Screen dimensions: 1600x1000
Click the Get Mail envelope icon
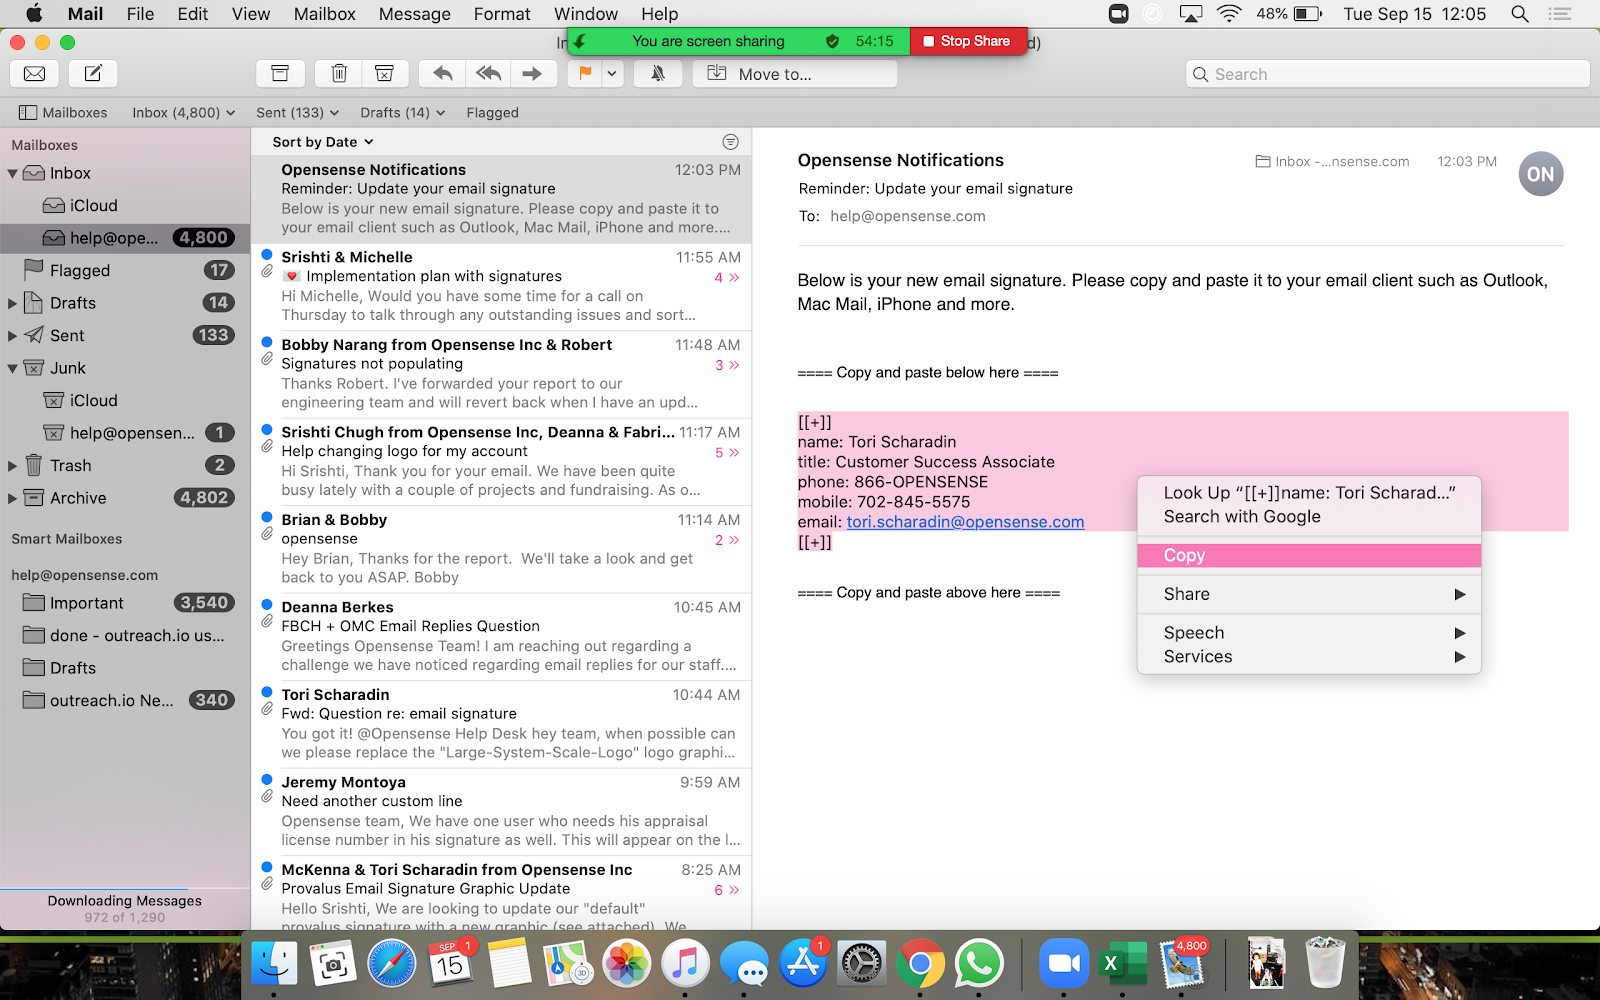click(x=34, y=74)
